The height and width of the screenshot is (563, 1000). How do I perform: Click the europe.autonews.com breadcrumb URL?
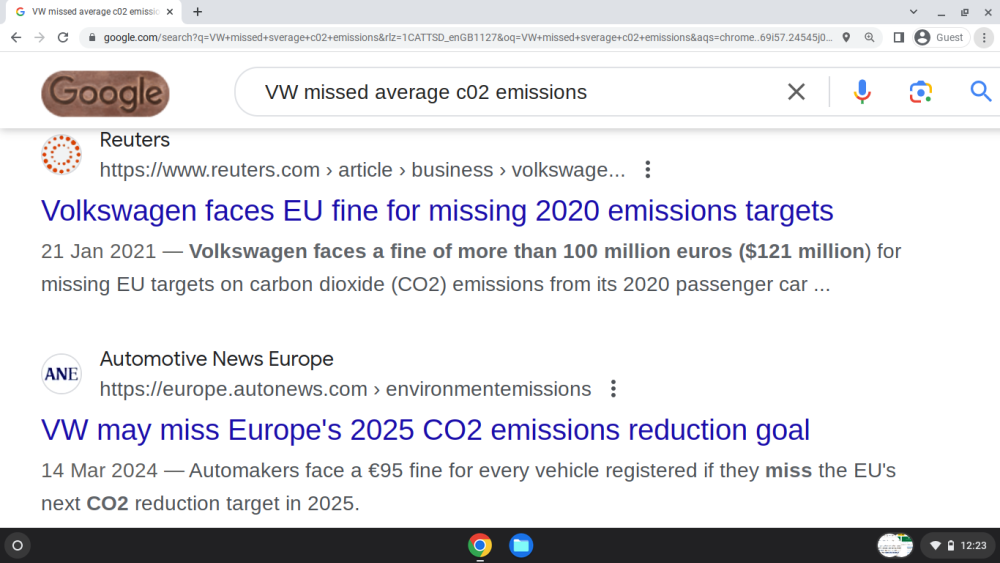(345, 389)
